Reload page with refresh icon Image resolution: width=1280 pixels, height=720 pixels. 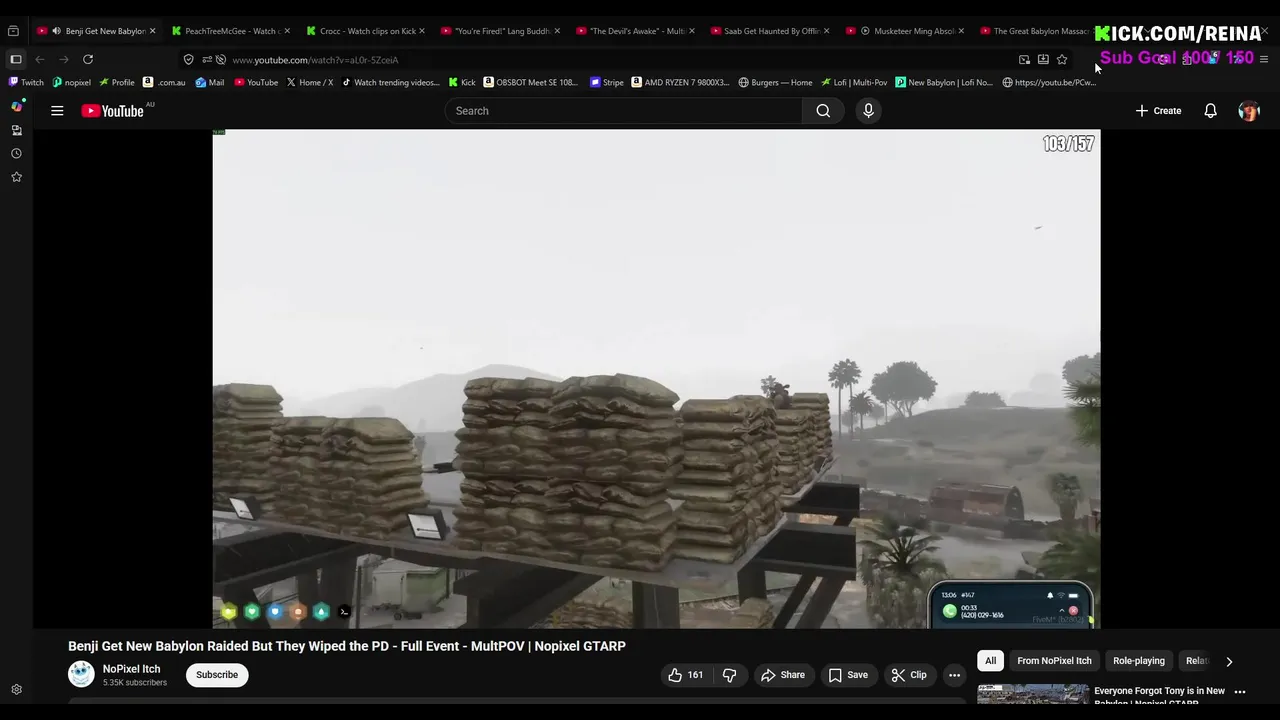click(88, 60)
